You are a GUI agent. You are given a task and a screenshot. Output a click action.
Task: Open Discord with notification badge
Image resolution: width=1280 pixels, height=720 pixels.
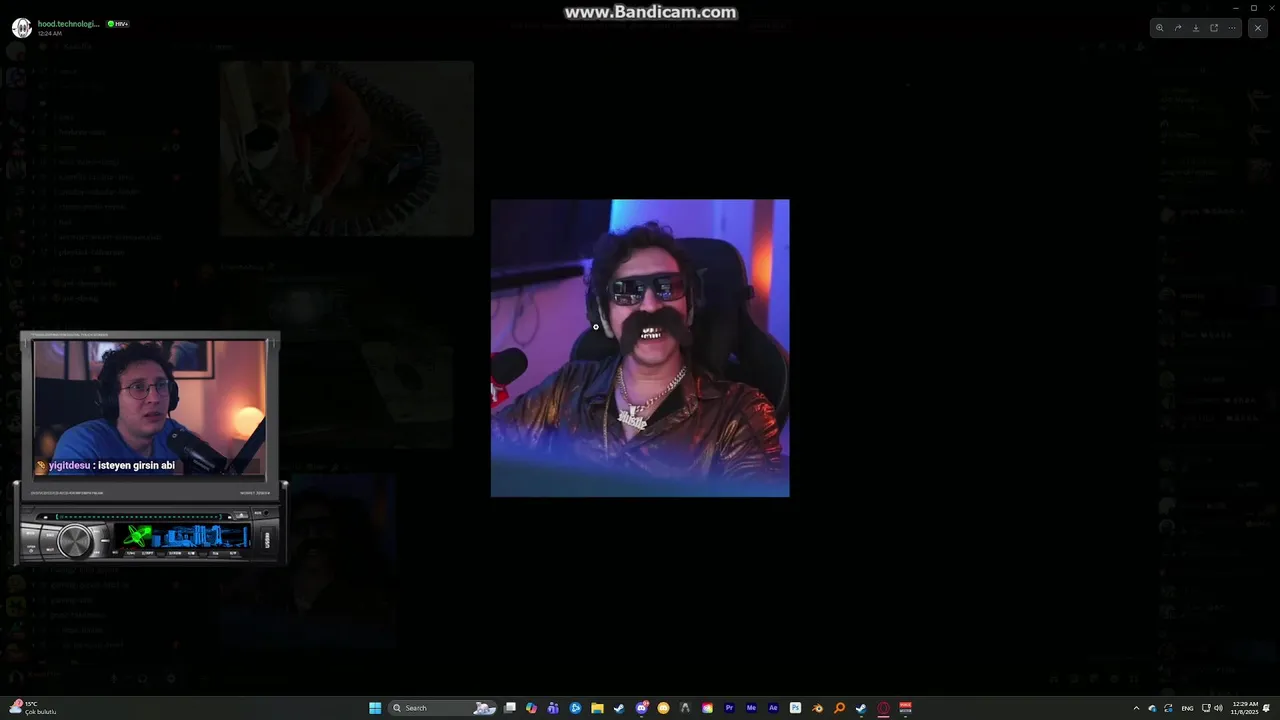(x=642, y=708)
